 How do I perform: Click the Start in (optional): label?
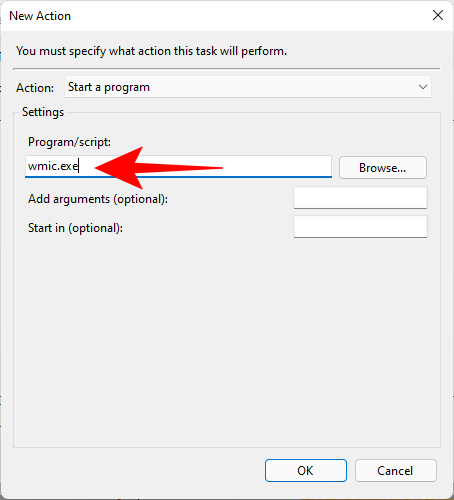point(75,228)
